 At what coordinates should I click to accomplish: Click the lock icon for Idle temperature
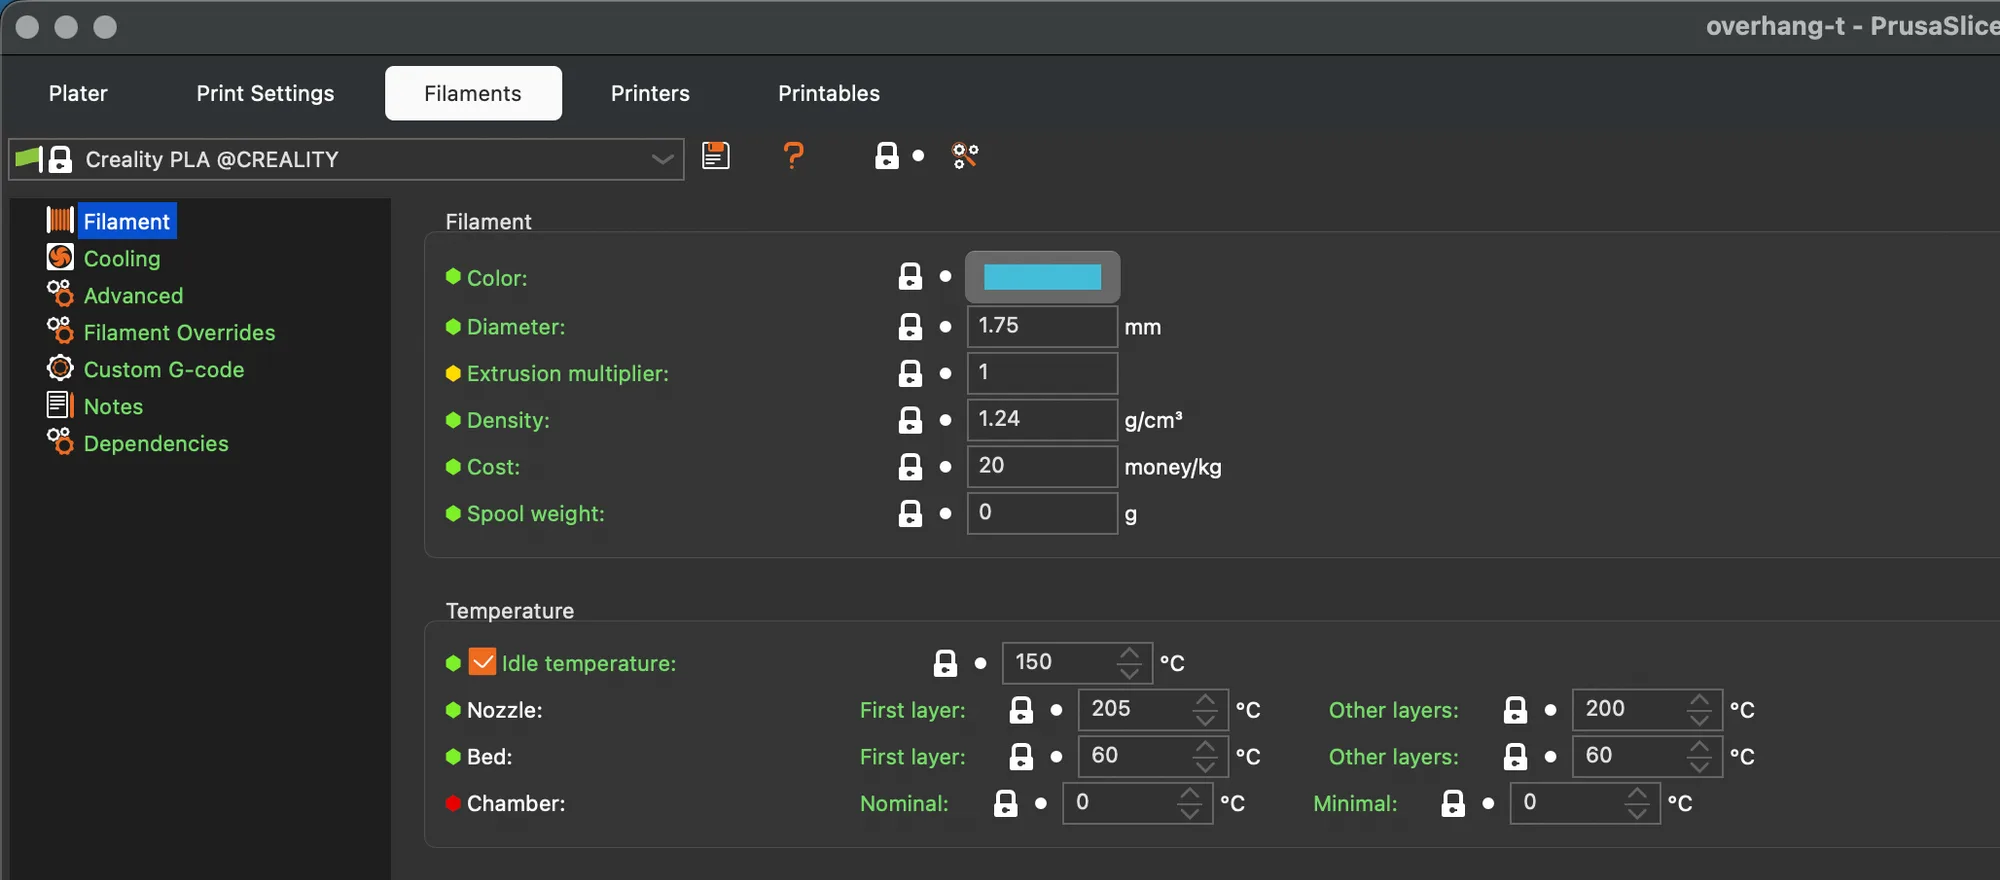945,663
